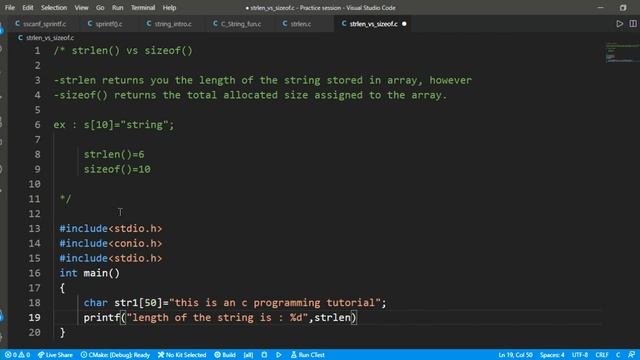
Task: Open the Run menu
Action: [x=118, y=8]
